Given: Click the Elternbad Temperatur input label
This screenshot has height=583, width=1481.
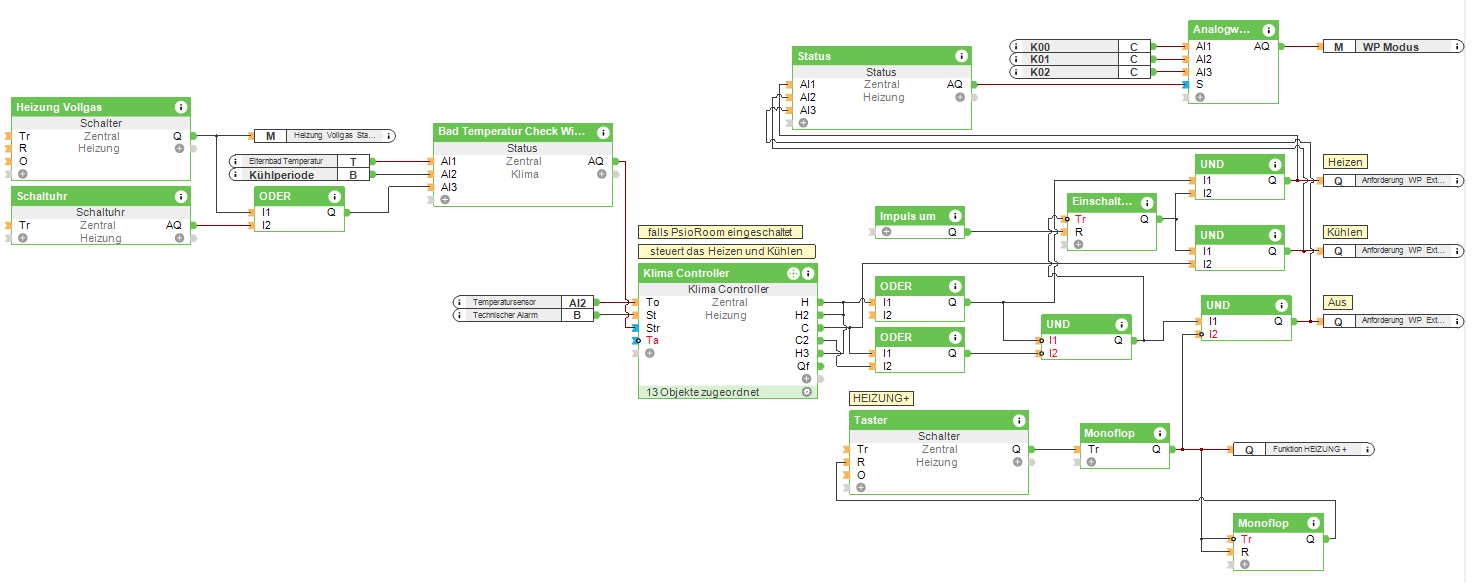Looking at the screenshot, I should tap(286, 160).
